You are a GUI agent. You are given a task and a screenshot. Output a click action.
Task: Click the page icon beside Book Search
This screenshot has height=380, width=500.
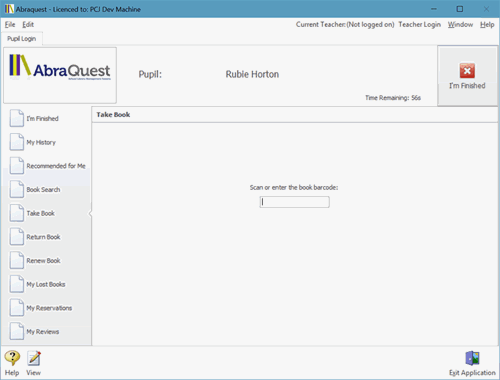point(17,189)
